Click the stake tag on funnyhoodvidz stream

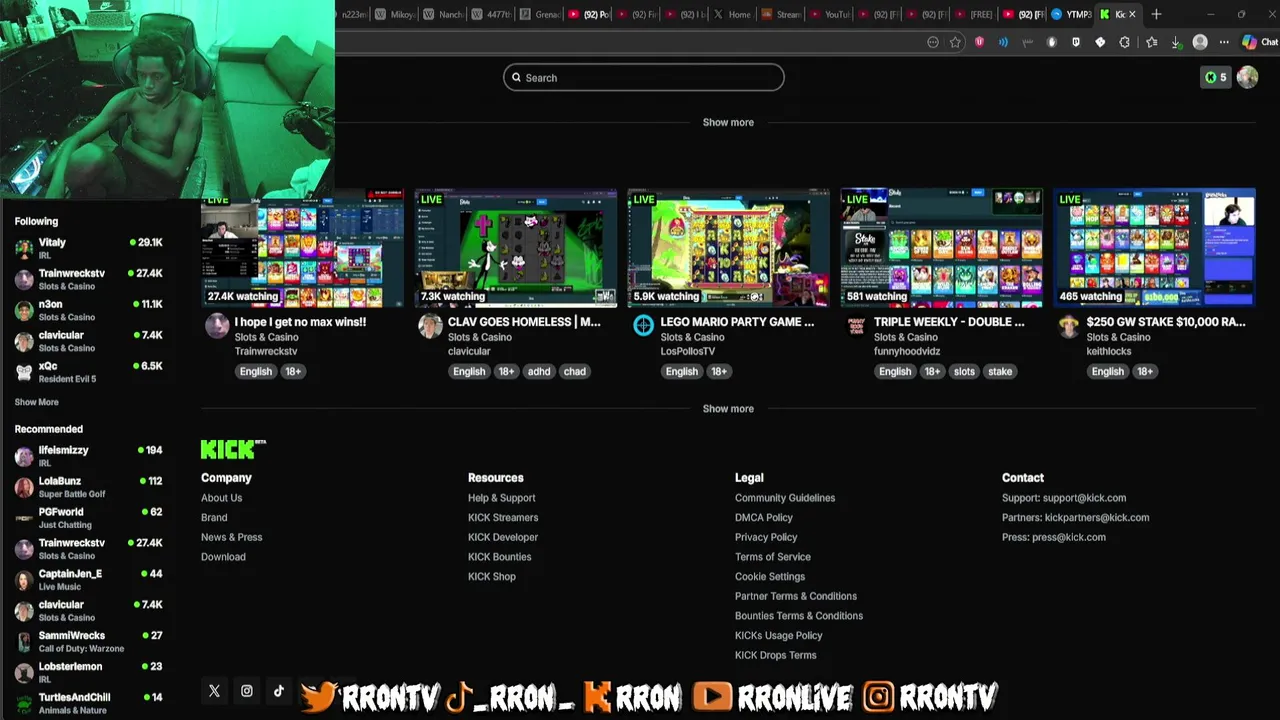tap(1000, 371)
